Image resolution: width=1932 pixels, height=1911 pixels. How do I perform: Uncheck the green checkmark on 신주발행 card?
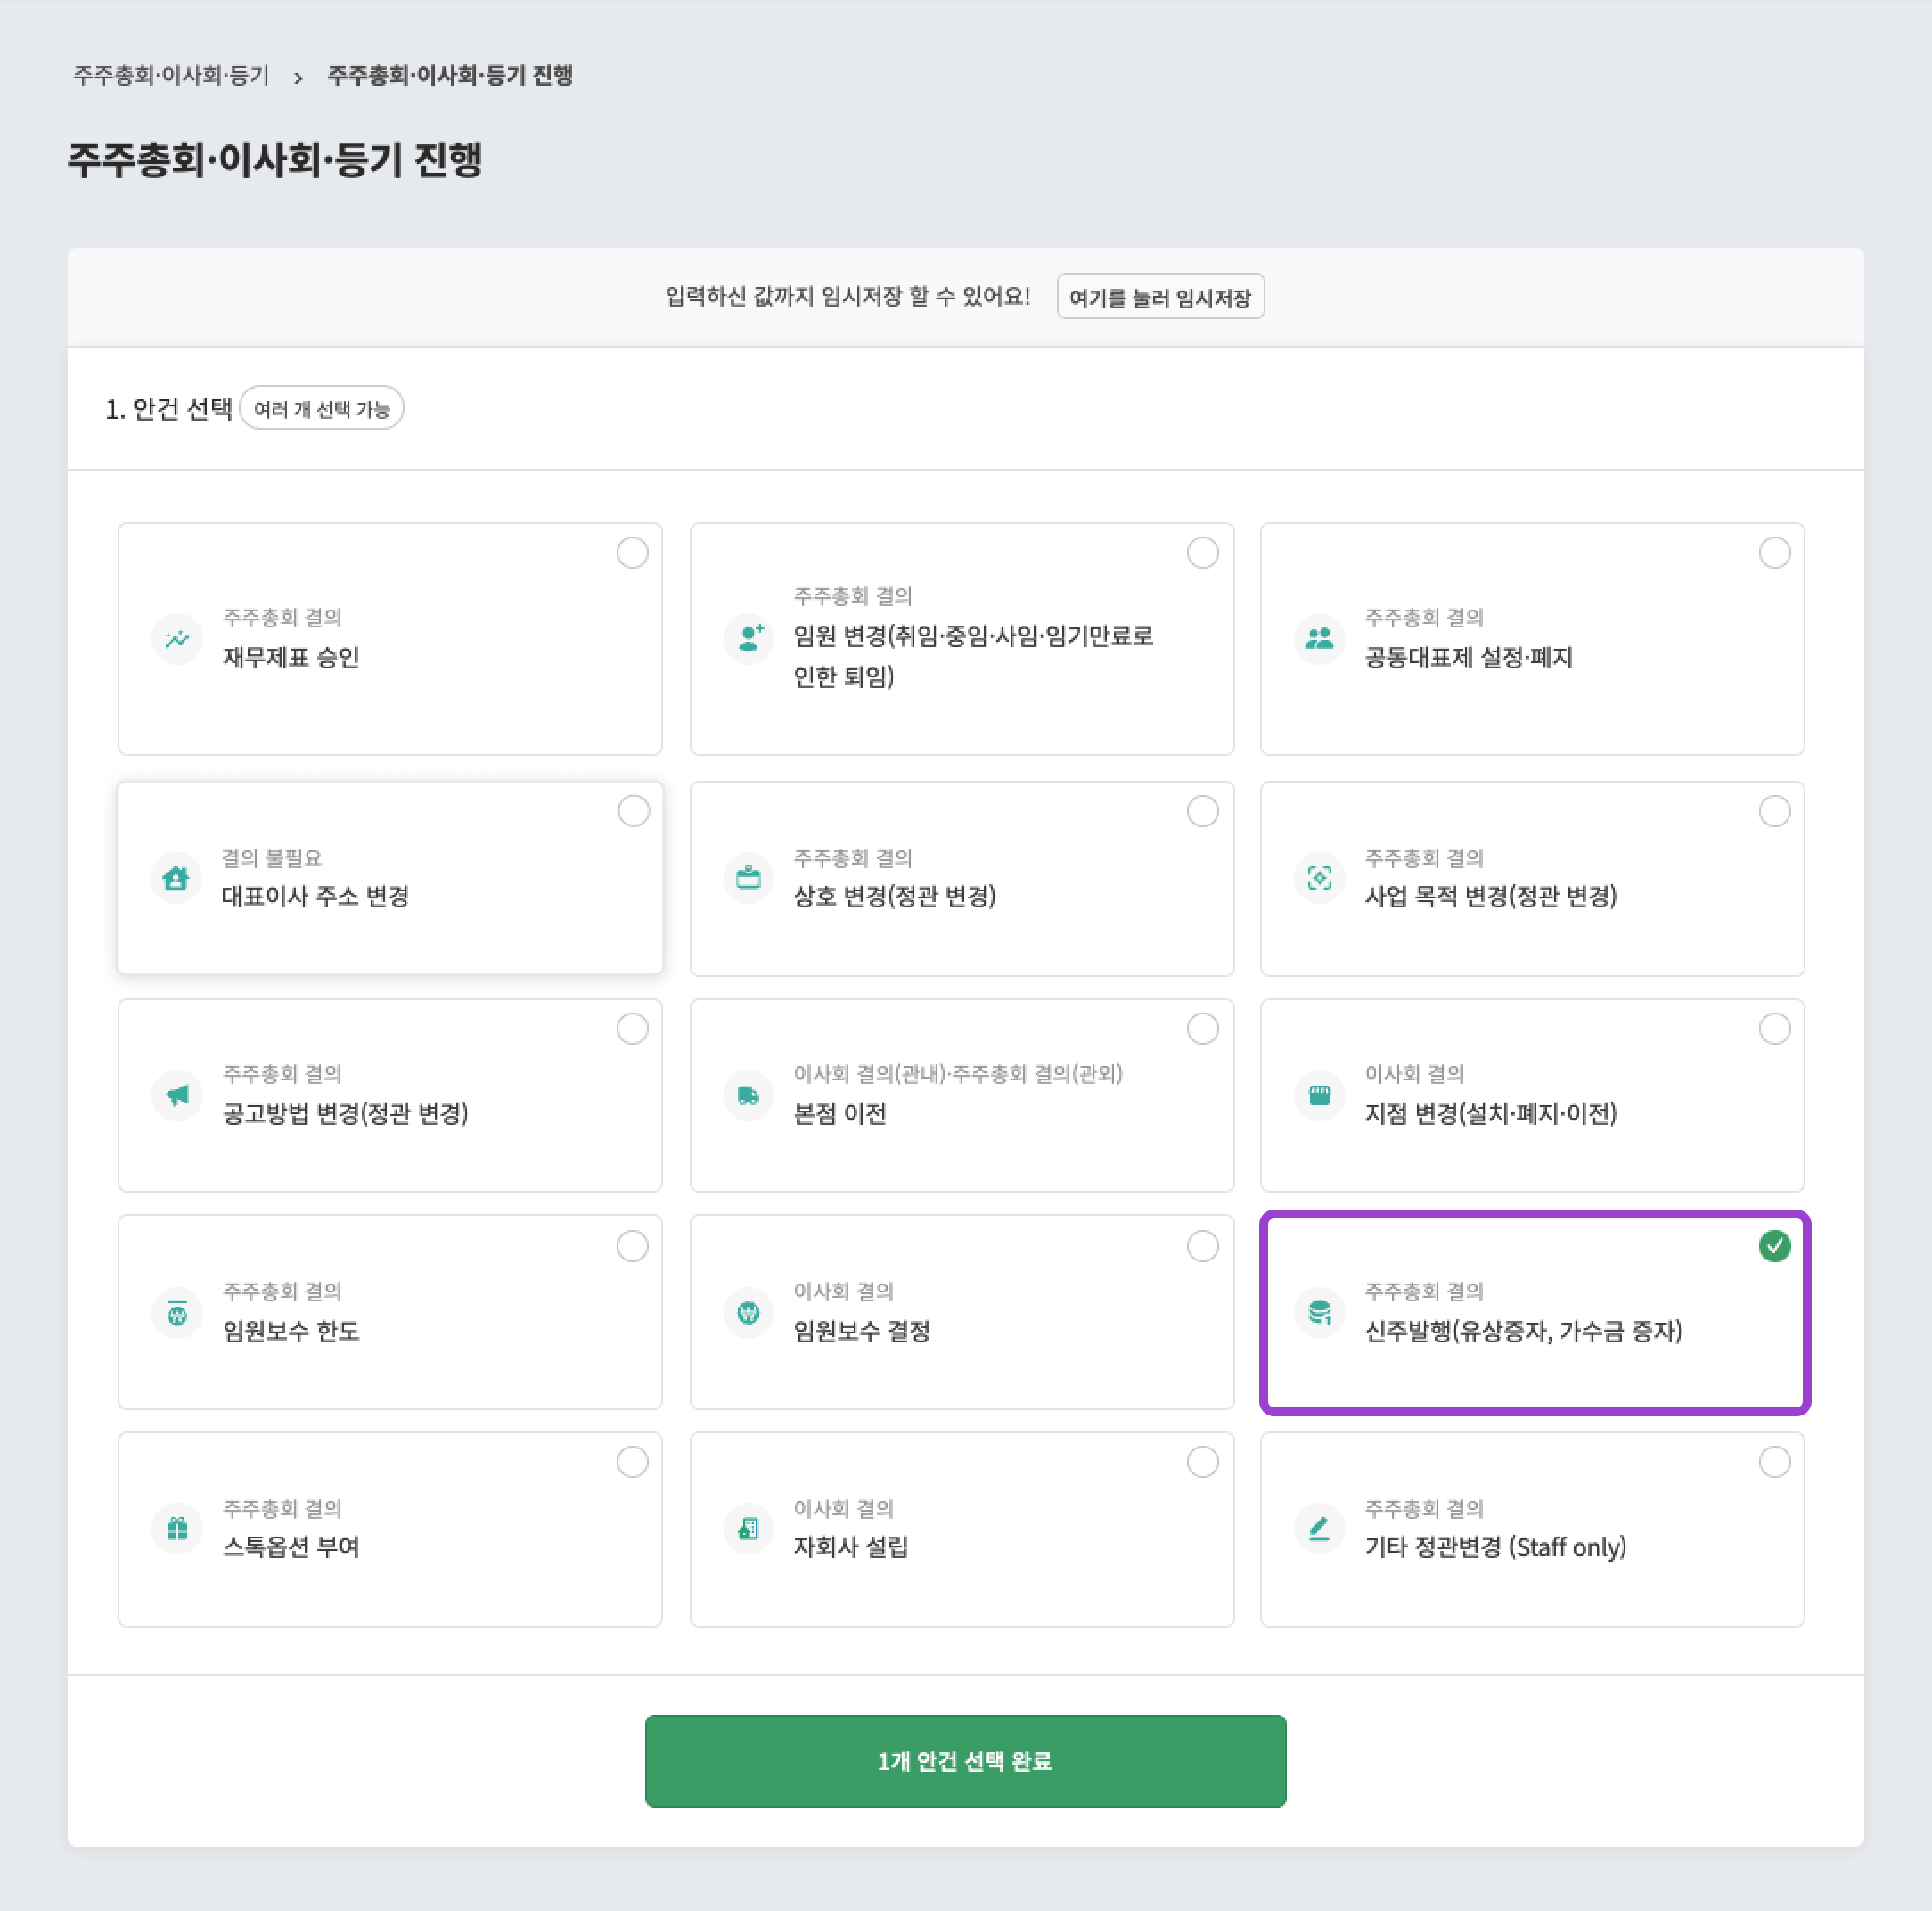(x=1774, y=1246)
